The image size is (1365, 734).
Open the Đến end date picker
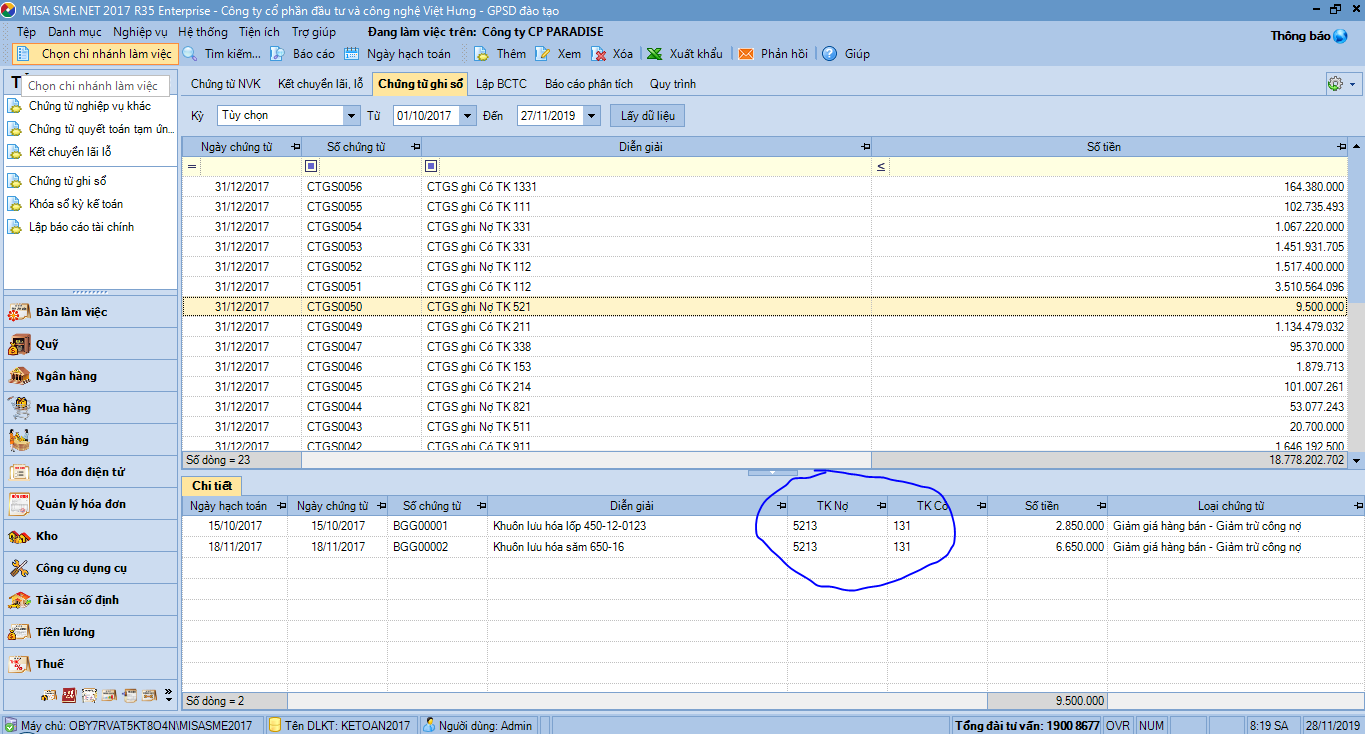(x=591, y=116)
